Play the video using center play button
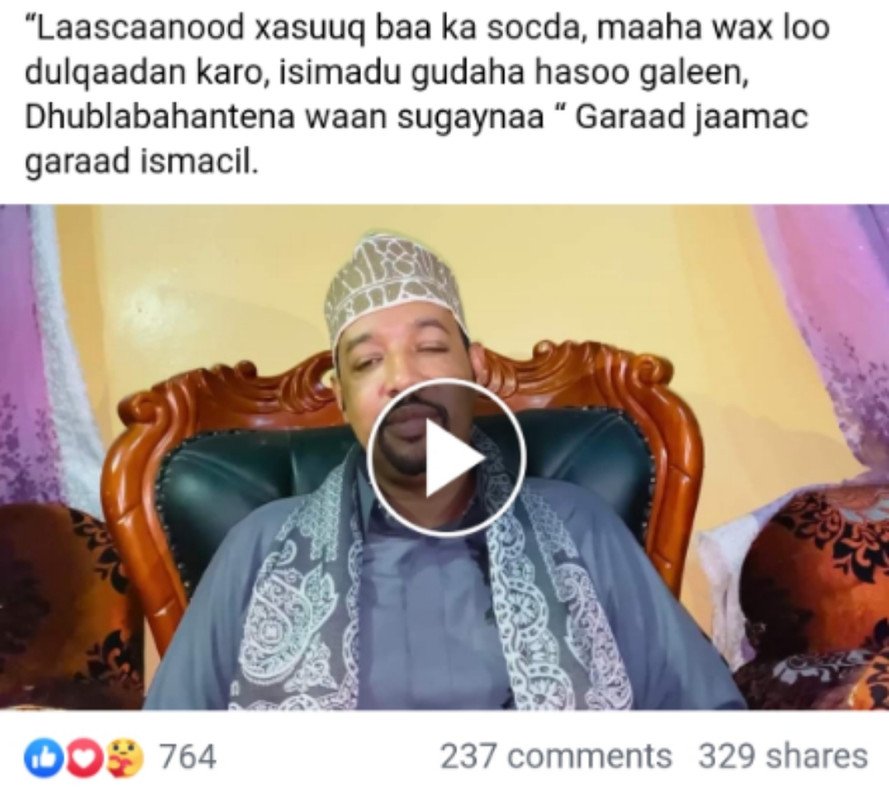Image resolution: width=889 pixels, height=800 pixels. click(446, 457)
